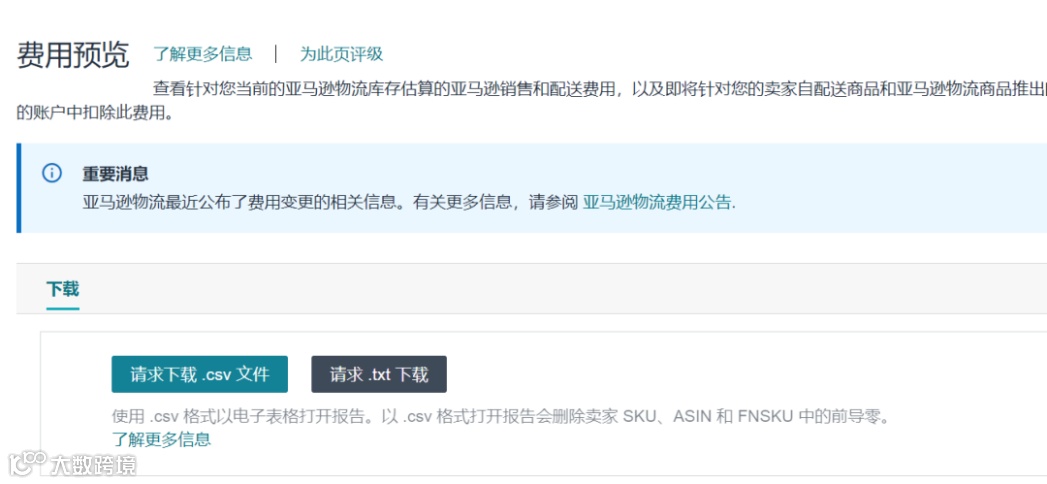Click the 费用预览 page heading
This screenshot has width=1047, height=484.
tap(73, 55)
